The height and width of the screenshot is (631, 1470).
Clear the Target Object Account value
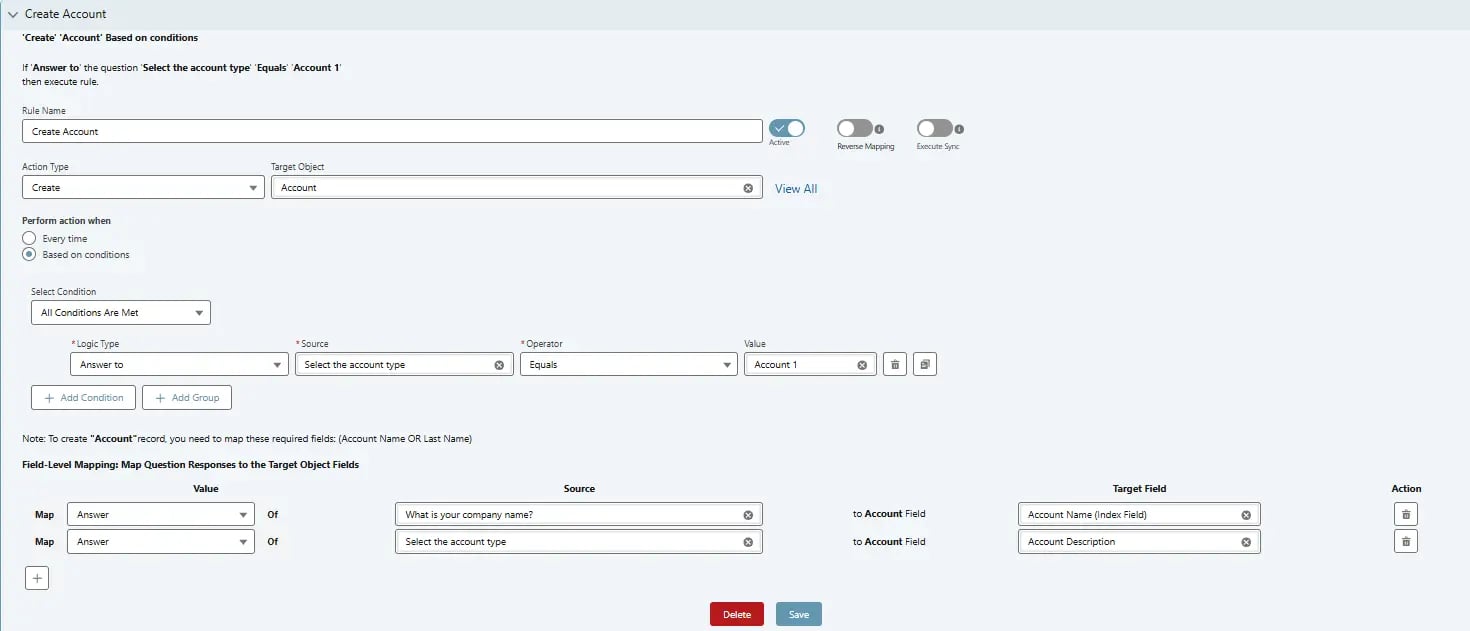(748, 188)
